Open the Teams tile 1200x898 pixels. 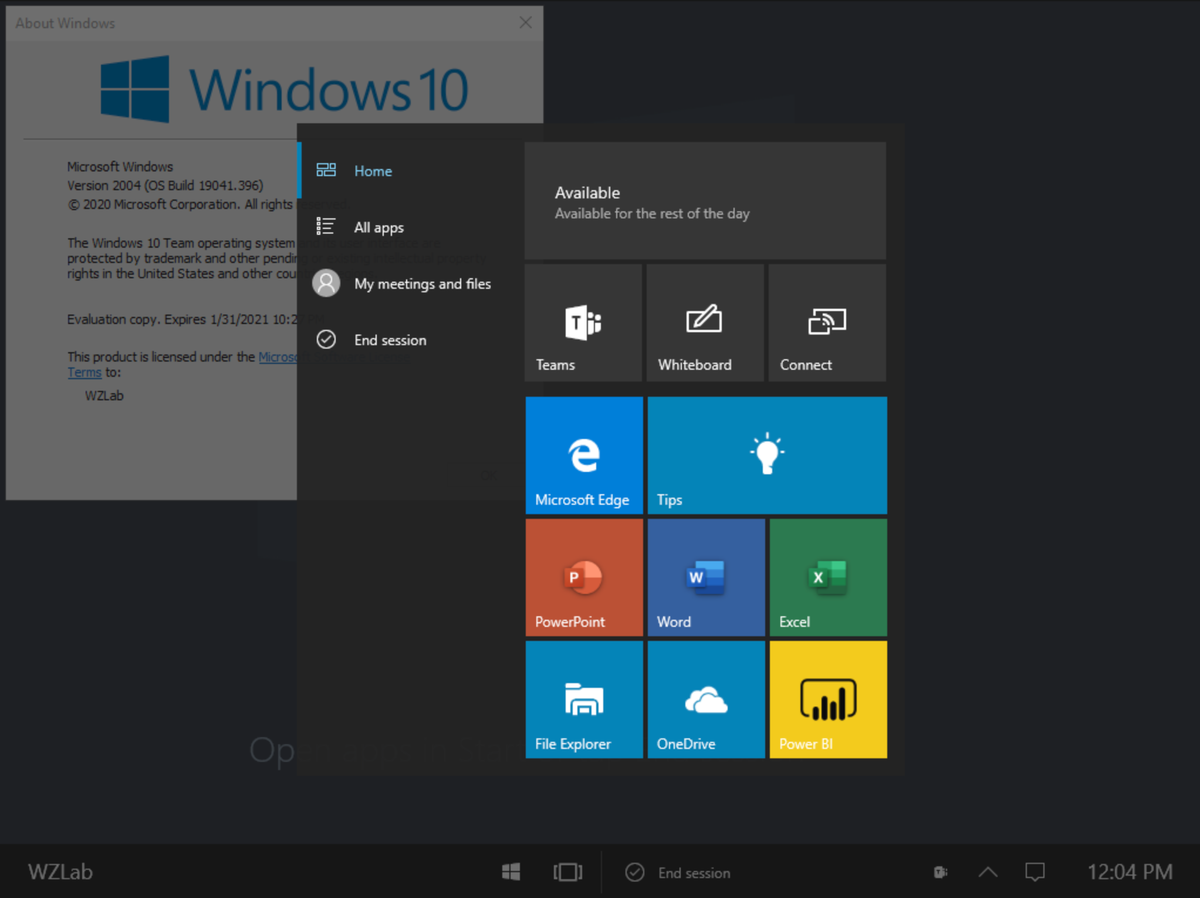click(x=583, y=322)
